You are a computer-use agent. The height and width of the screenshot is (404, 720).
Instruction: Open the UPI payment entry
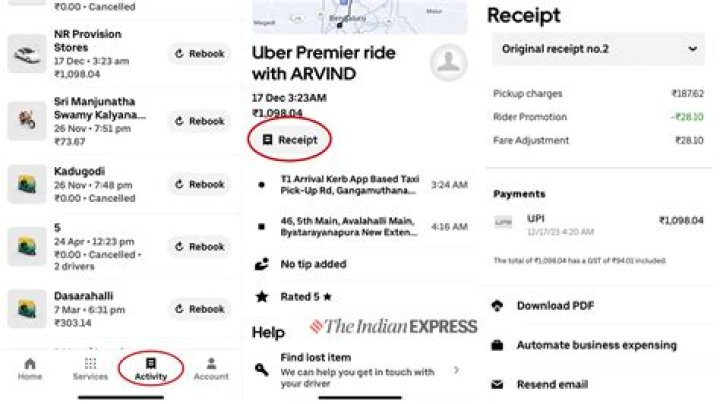coord(598,225)
